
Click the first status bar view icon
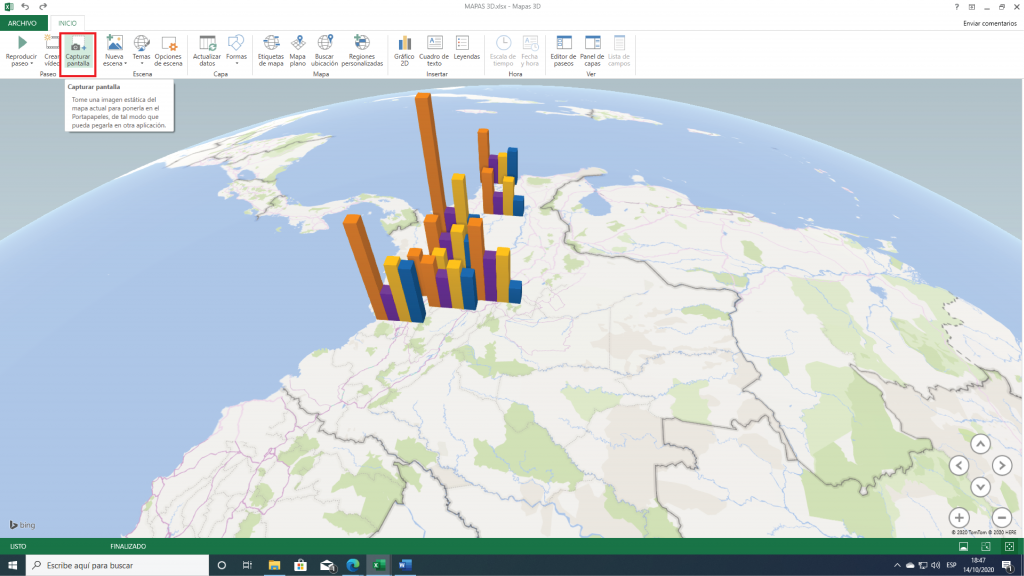tap(963, 547)
